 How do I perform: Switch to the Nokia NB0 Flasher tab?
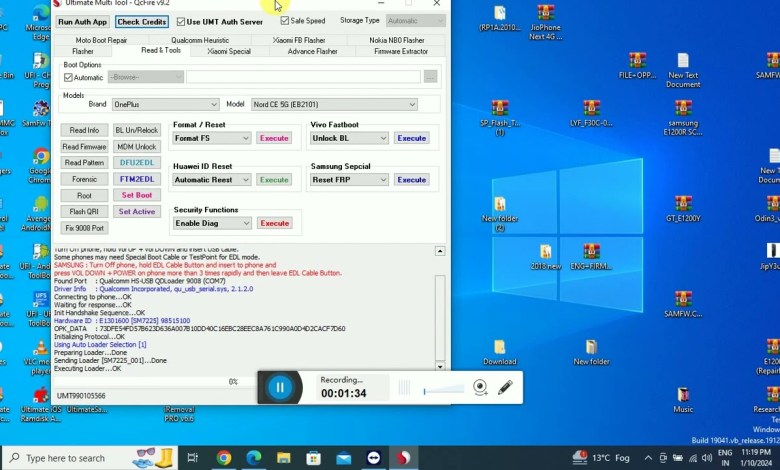pyautogui.click(x=396, y=40)
